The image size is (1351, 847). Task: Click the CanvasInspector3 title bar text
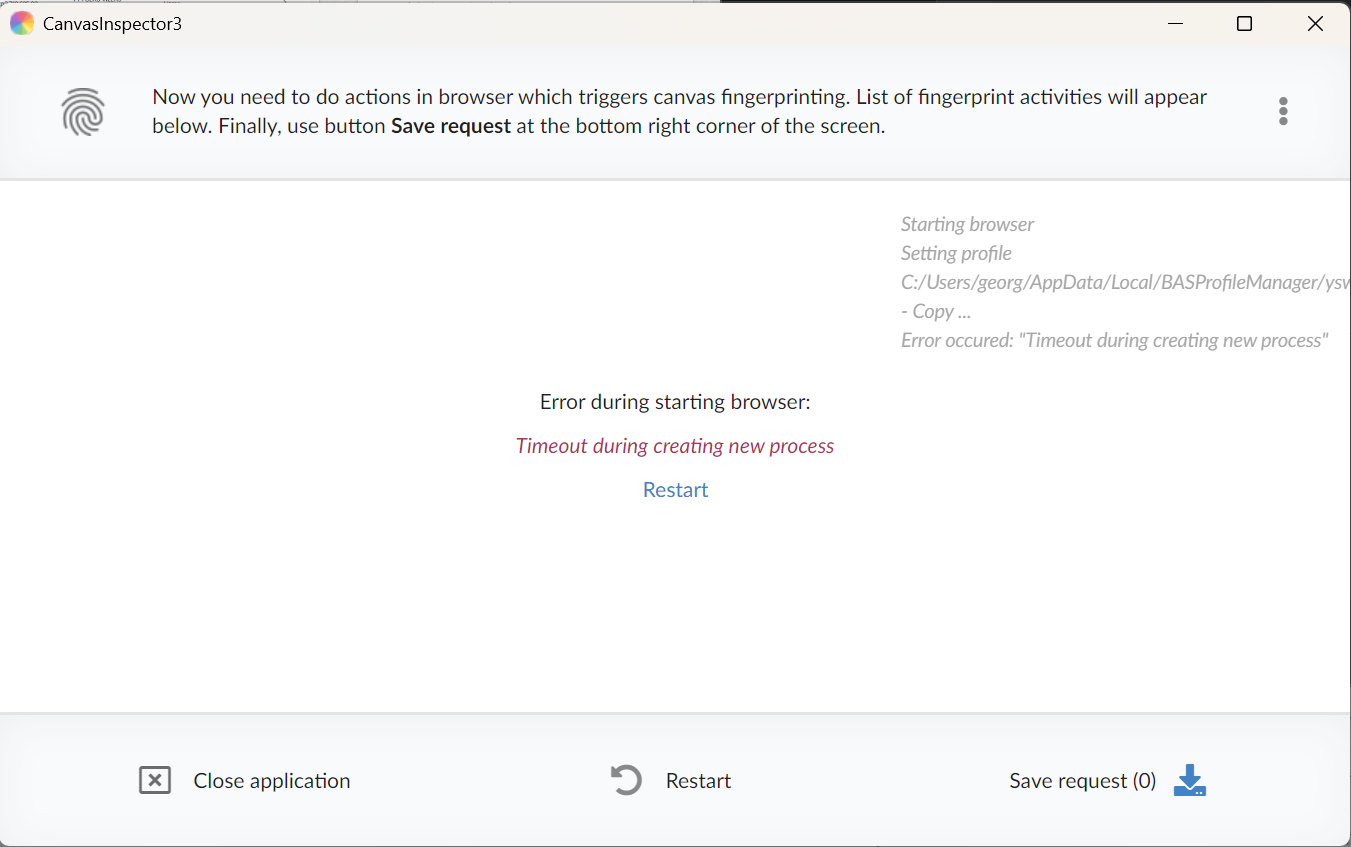(x=110, y=22)
